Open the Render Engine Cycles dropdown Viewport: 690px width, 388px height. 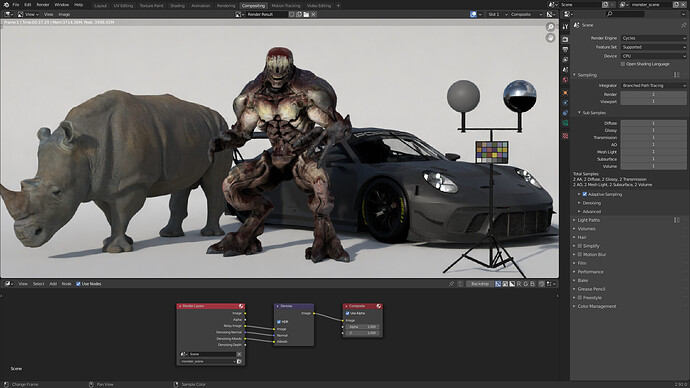(653, 38)
